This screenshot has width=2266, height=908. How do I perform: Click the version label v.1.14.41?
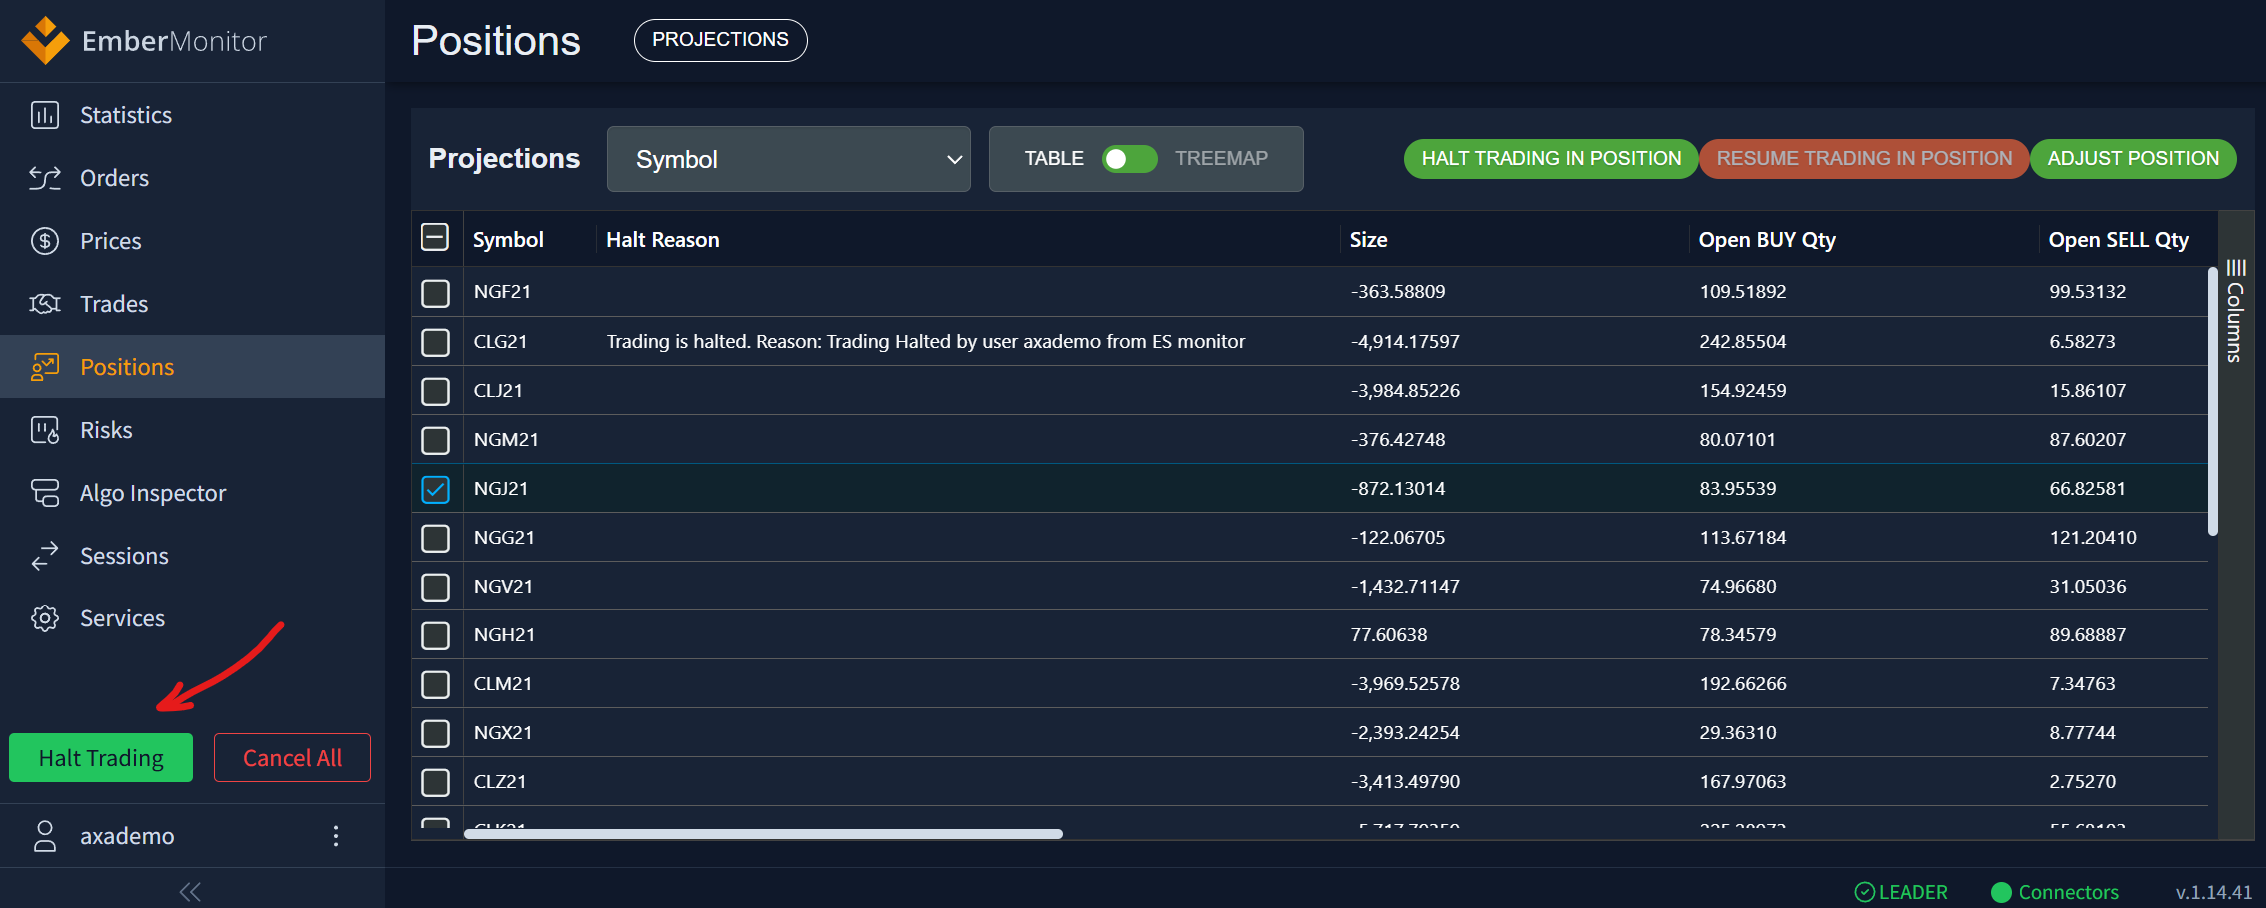point(2214,892)
